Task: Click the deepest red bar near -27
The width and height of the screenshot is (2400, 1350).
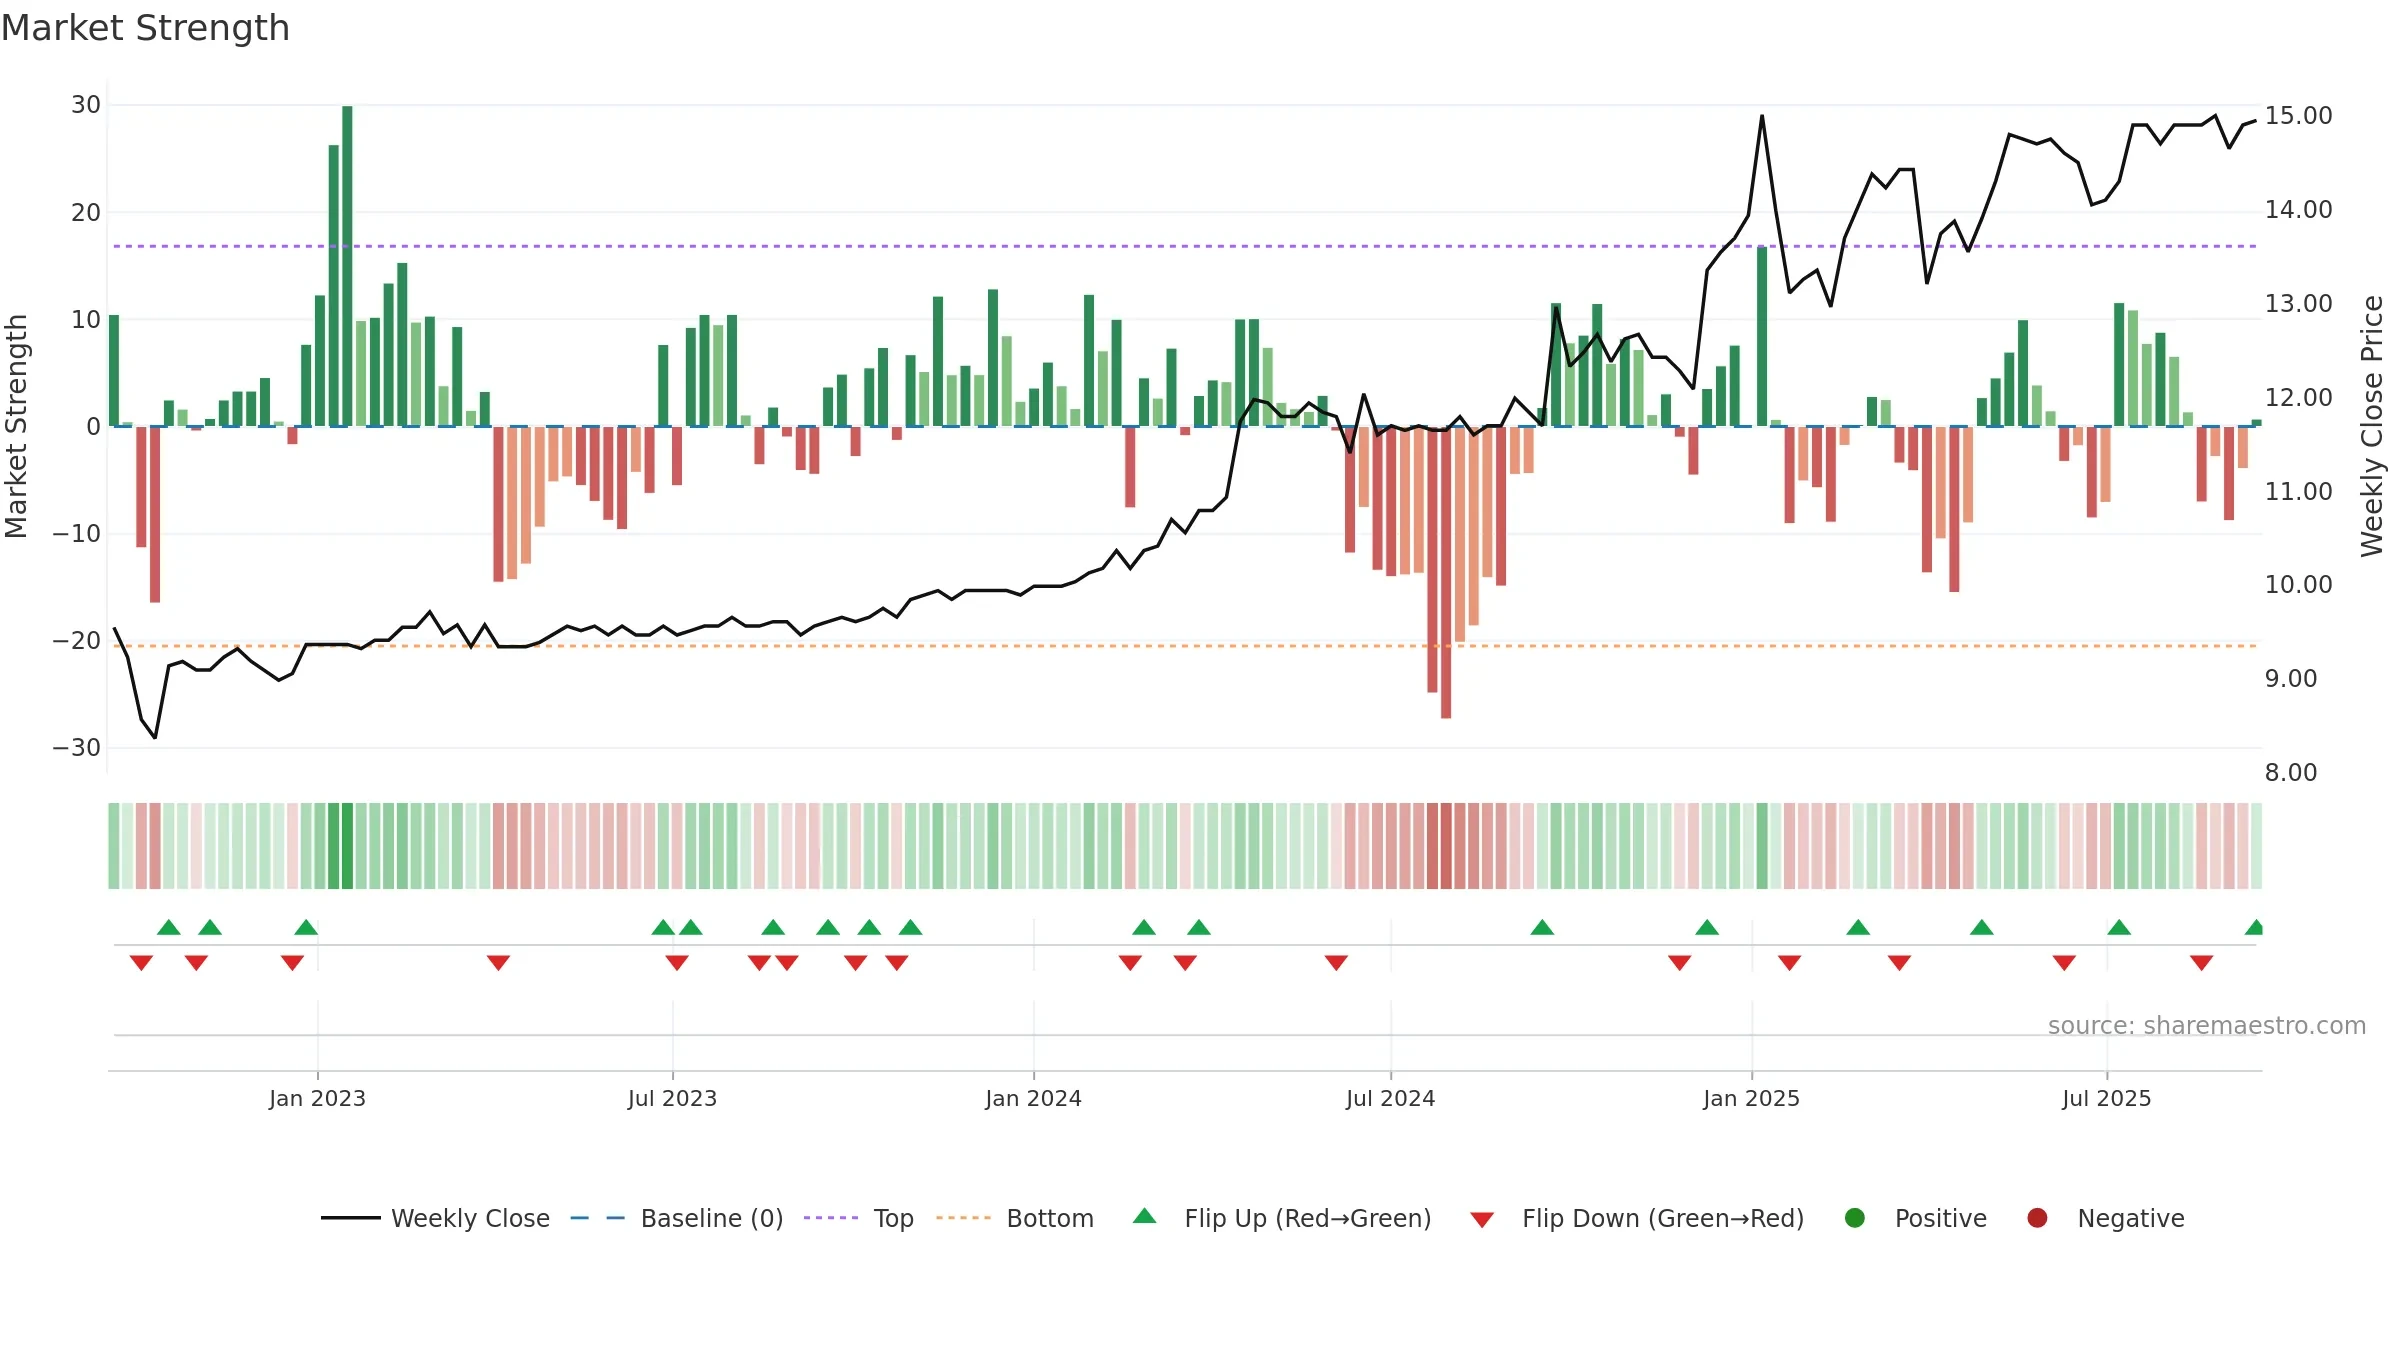Action: (x=1446, y=572)
